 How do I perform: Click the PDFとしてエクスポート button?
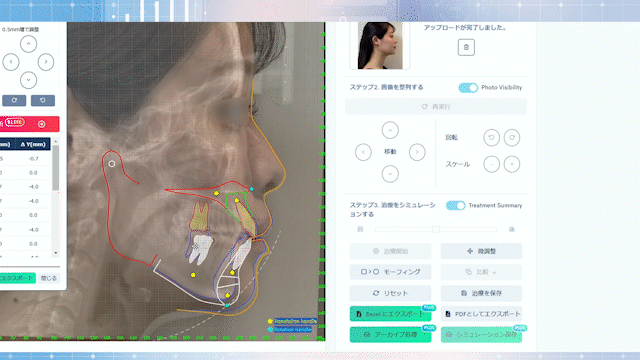tap(481, 314)
